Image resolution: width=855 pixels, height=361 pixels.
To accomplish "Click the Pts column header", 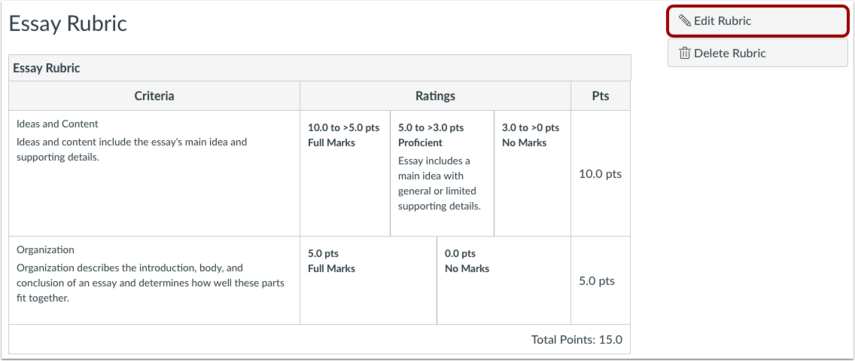I will tap(600, 97).
